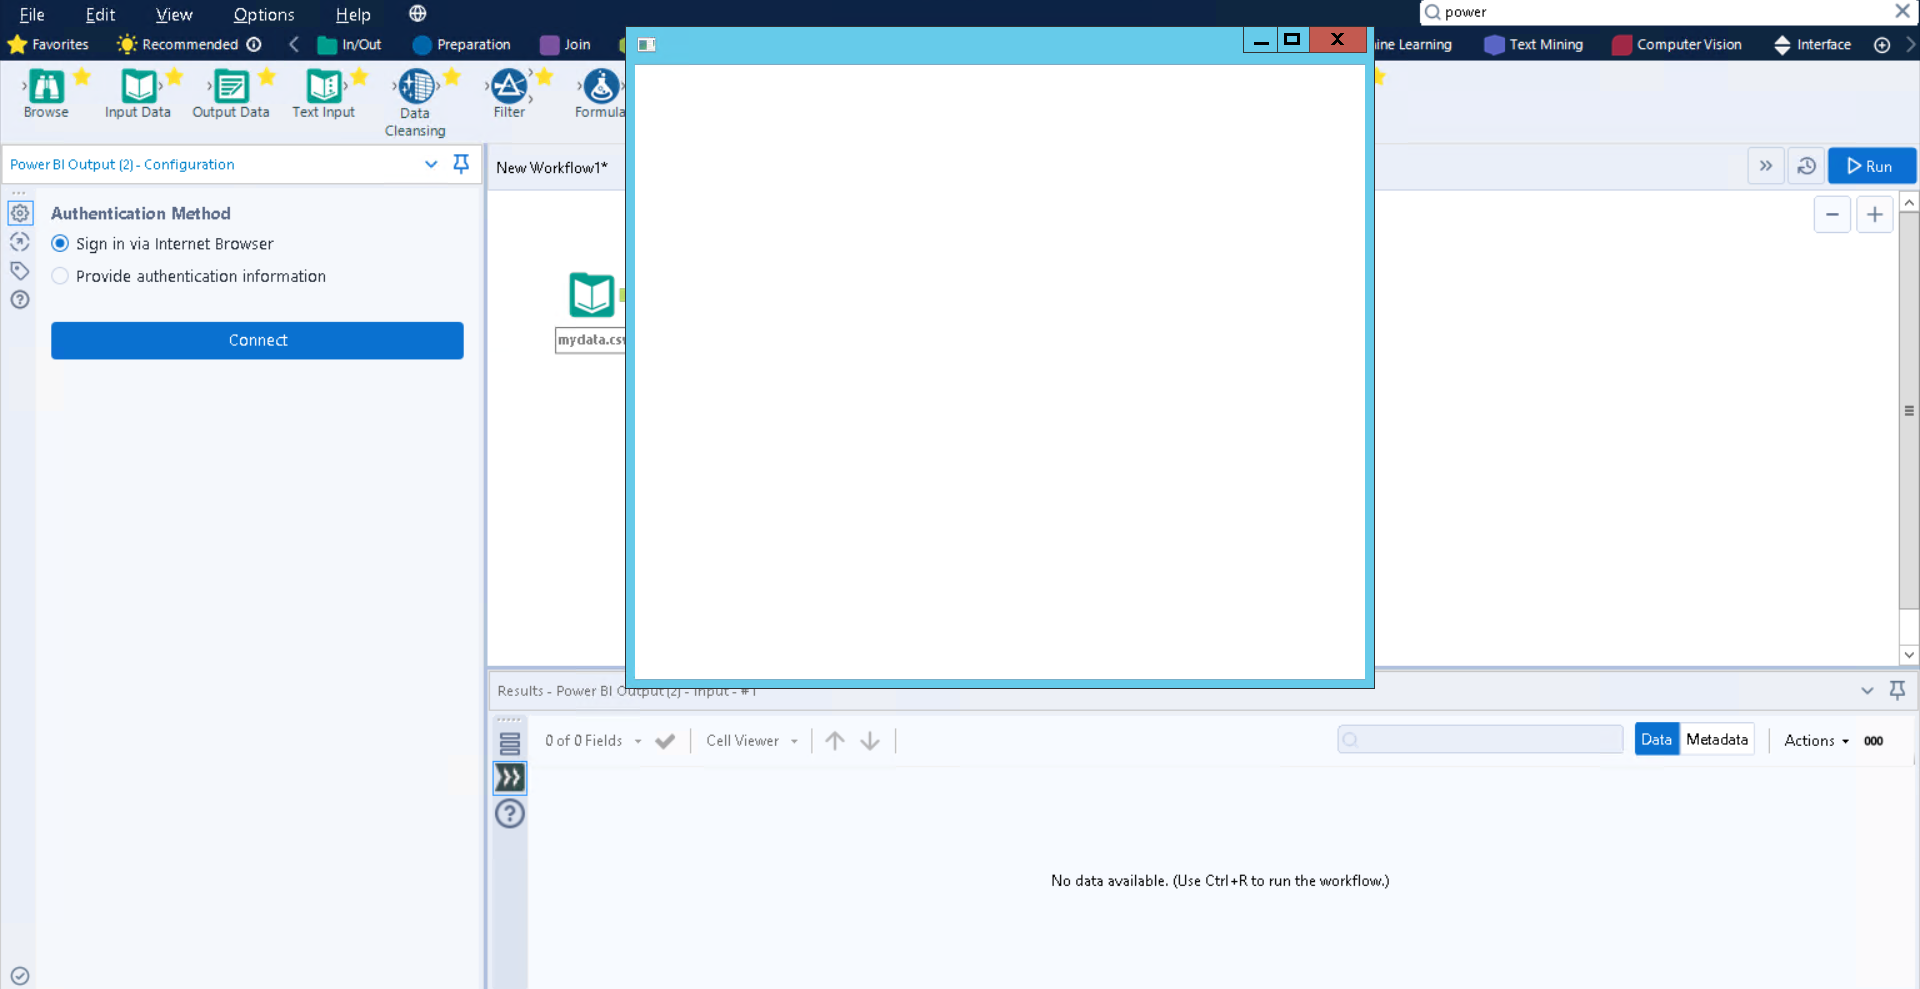Viewport: 1920px width, 989px height.
Task: Open the Options menu
Action: (x=263, y=14)
